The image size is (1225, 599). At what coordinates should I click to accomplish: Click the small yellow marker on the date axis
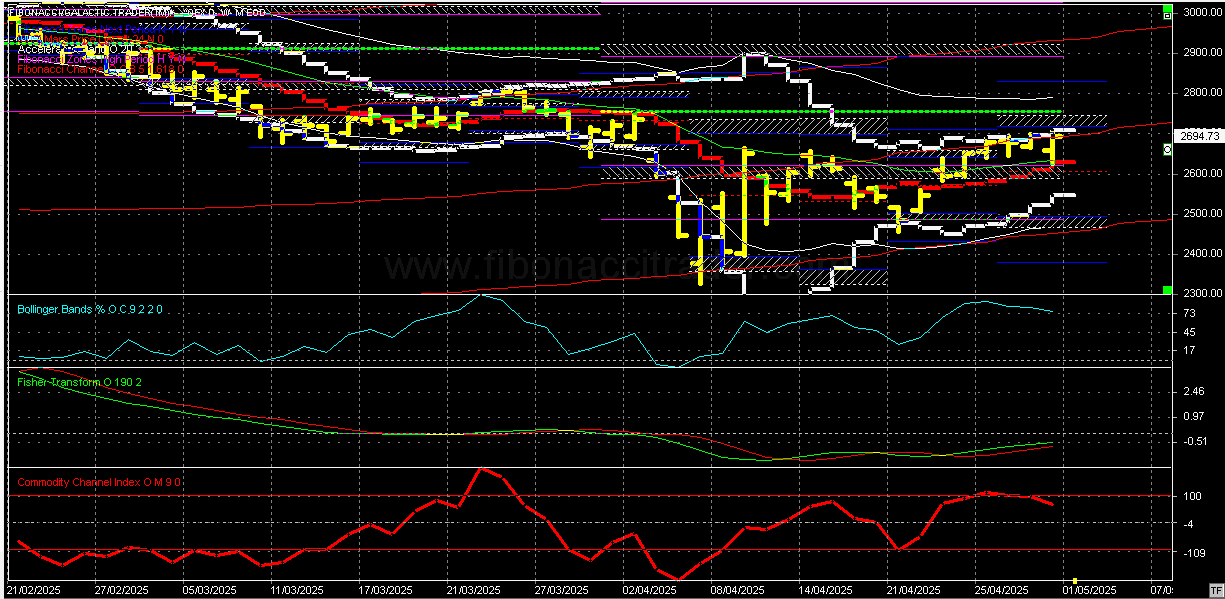point(1076,580)
